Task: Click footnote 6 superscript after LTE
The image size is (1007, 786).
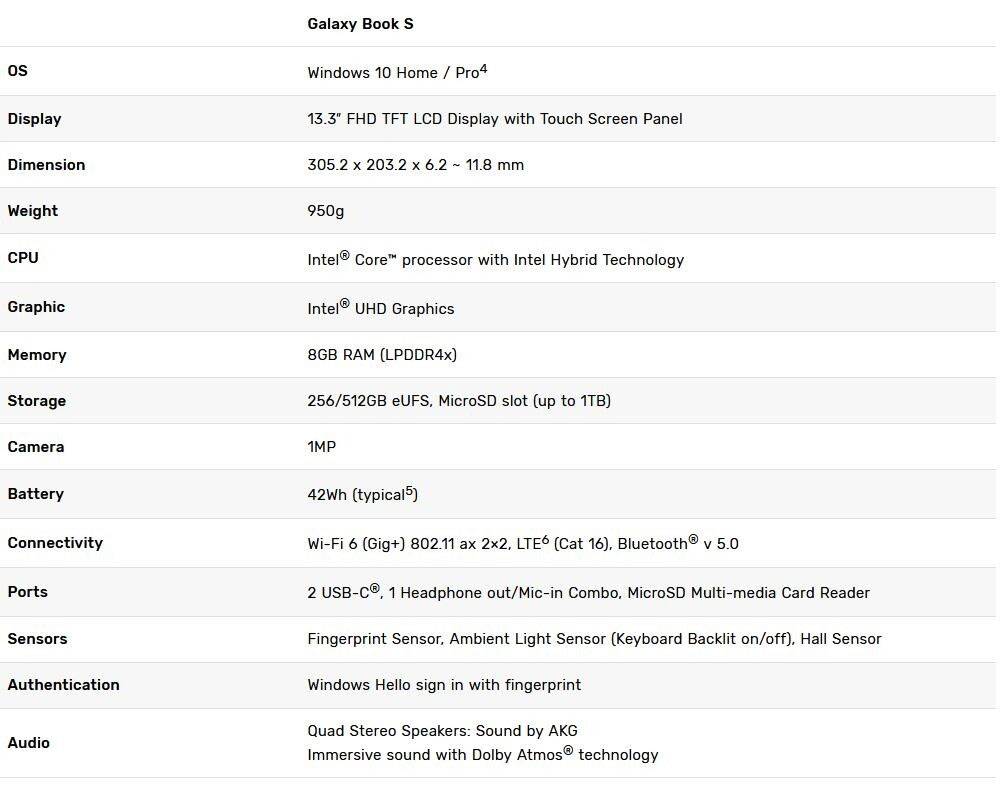Action: 545,539
